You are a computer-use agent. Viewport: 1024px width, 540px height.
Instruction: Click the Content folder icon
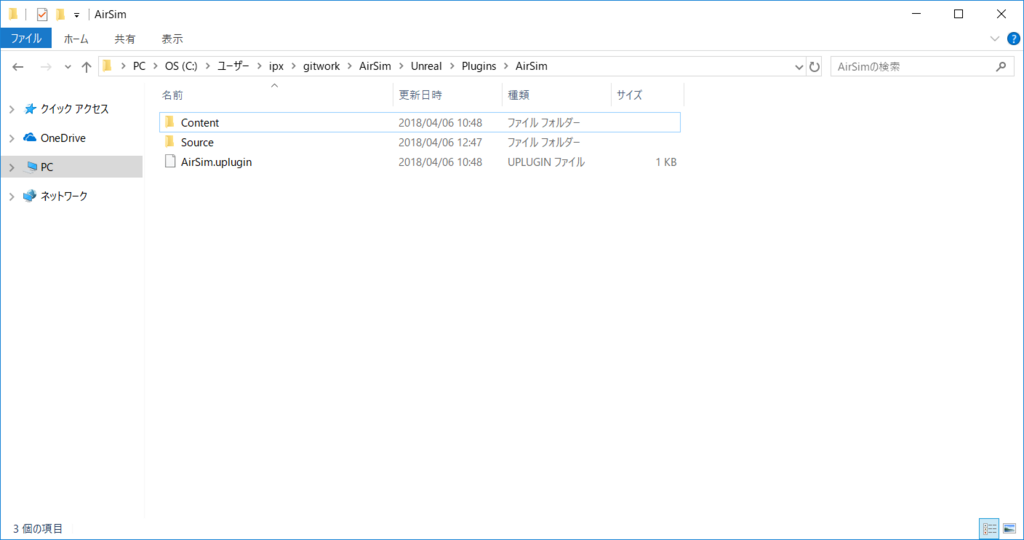(x=170, y=122)
